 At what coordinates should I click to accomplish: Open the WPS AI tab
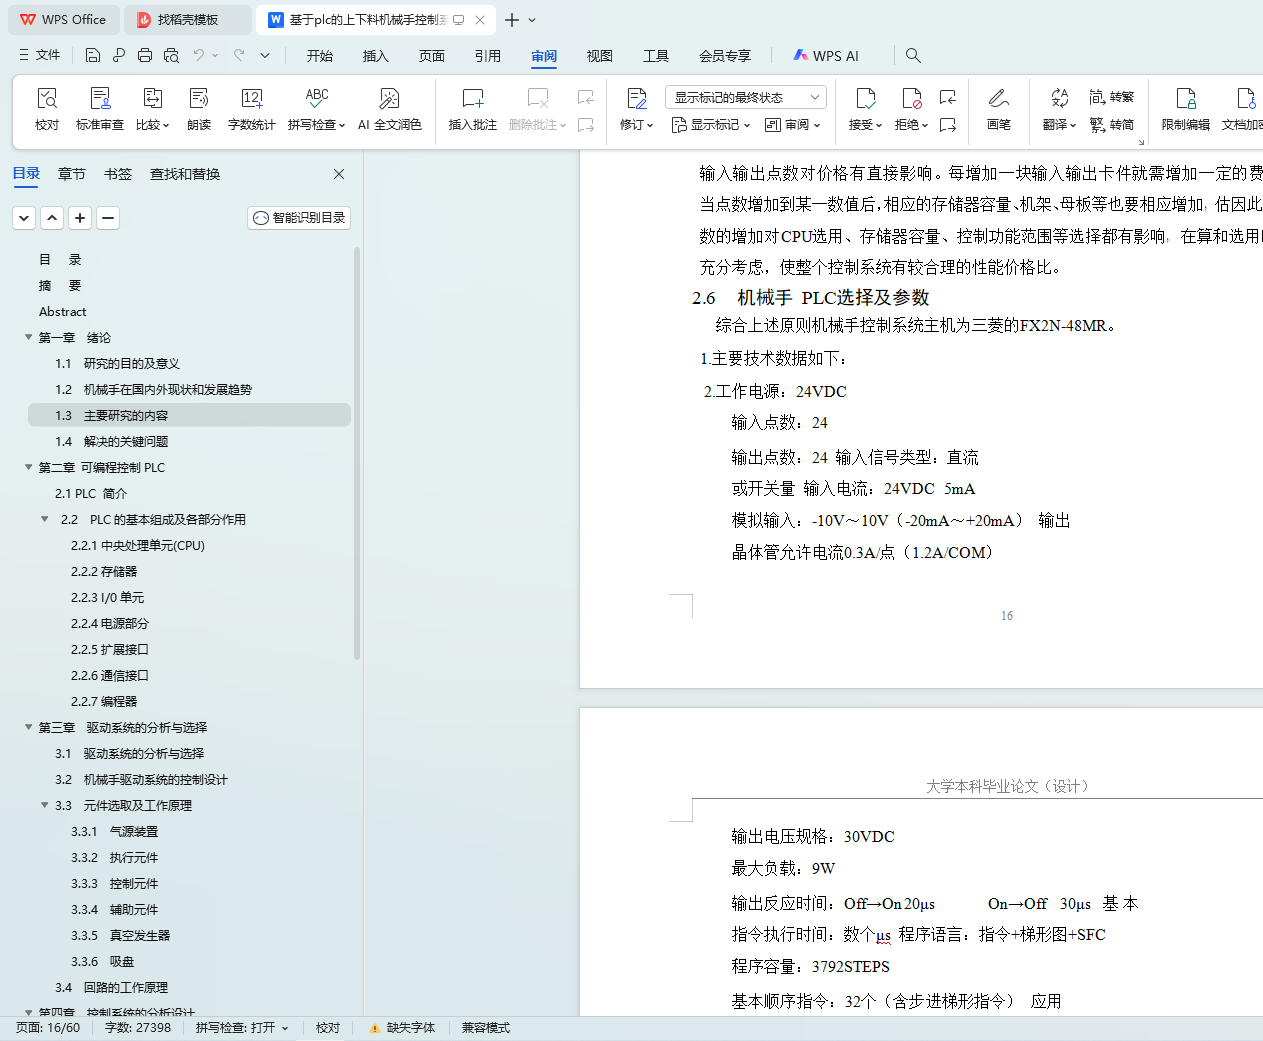click(x=826, y=56)
